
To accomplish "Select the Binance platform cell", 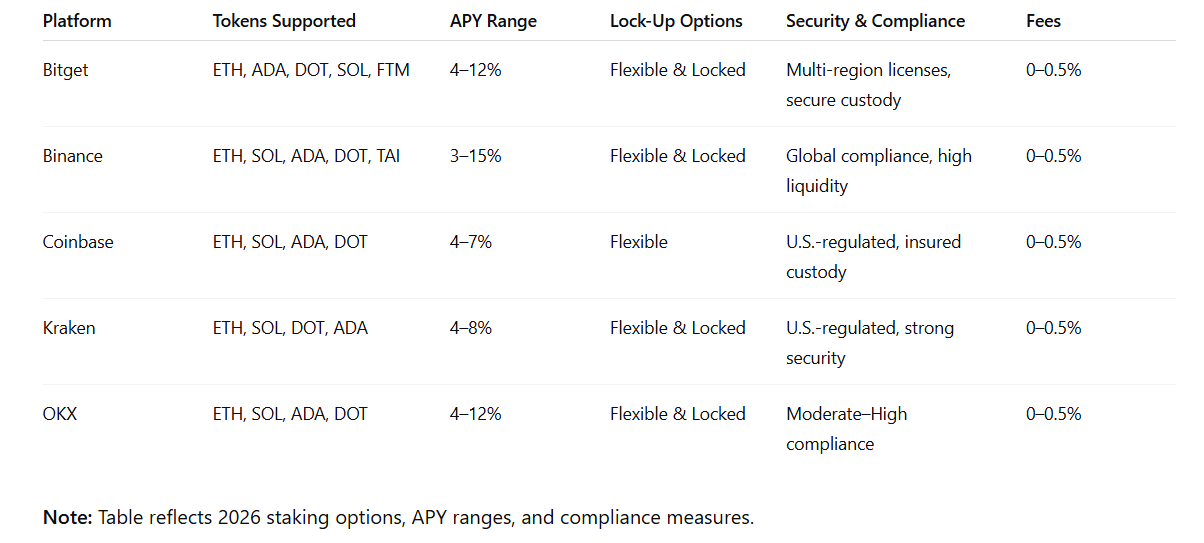I will pyautogui.click(x=73, y=156).
